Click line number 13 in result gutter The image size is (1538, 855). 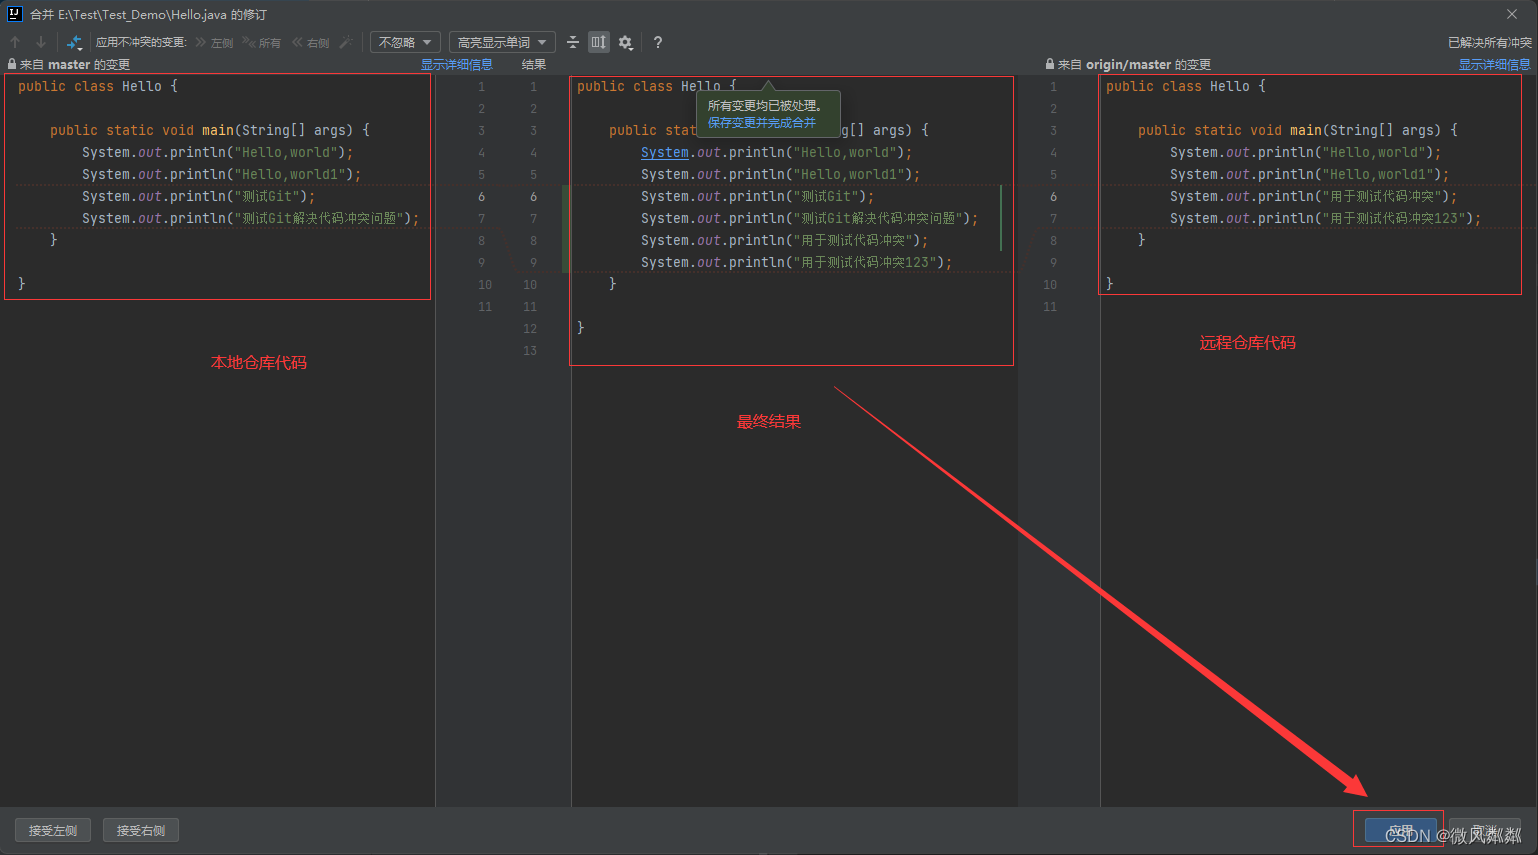coord(530,350)
